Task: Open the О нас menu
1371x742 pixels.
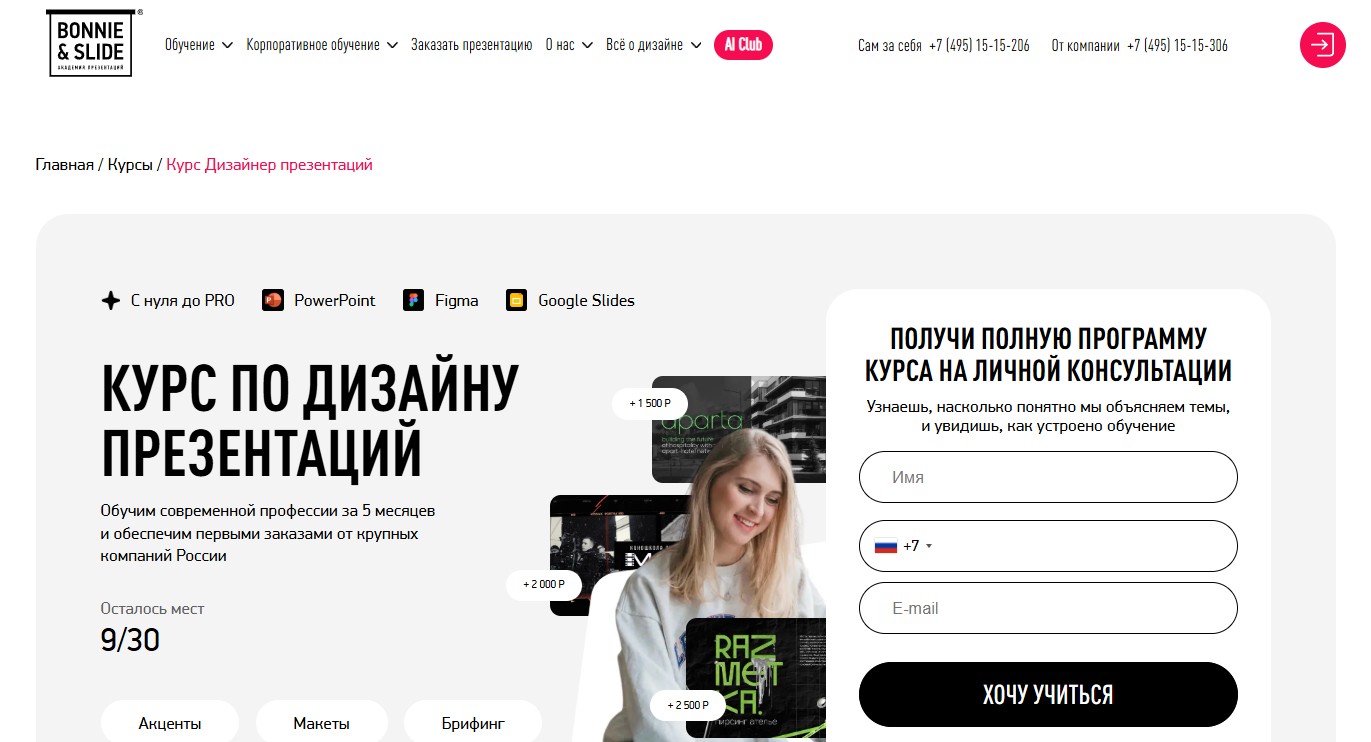Action: coord(569,45)
